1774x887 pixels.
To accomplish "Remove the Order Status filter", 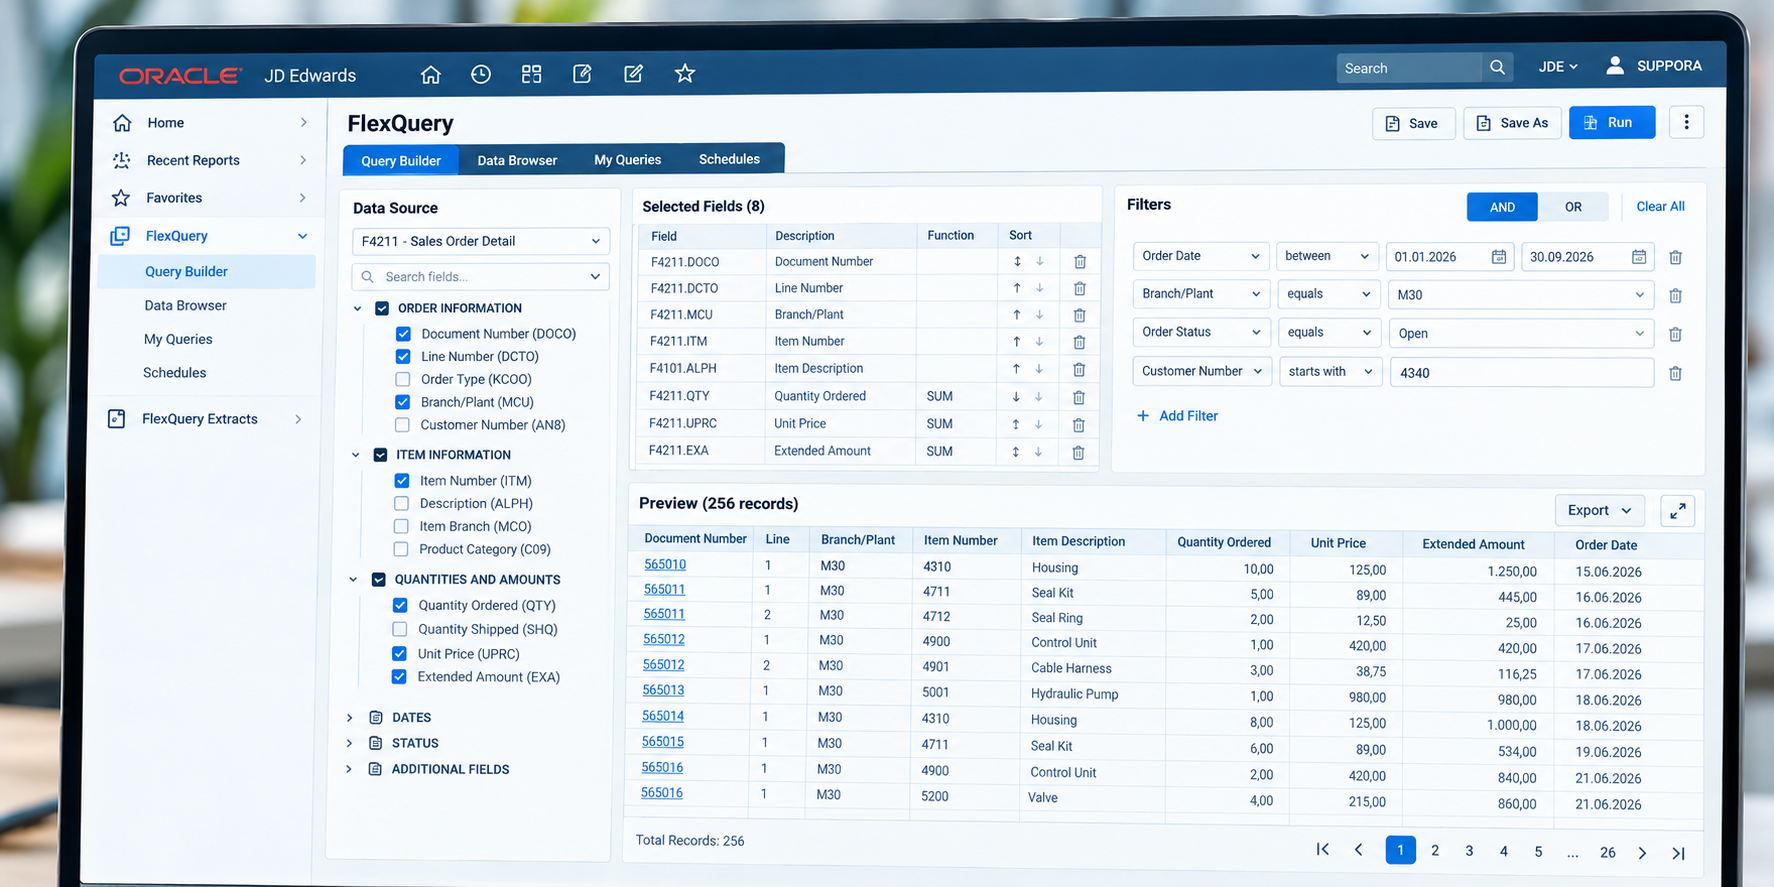I will (1675, 334).
